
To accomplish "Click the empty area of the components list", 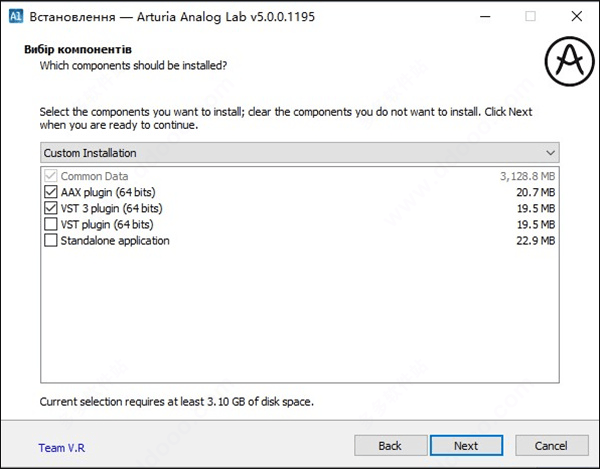I will pyautogui.click(x=299, y=320).
